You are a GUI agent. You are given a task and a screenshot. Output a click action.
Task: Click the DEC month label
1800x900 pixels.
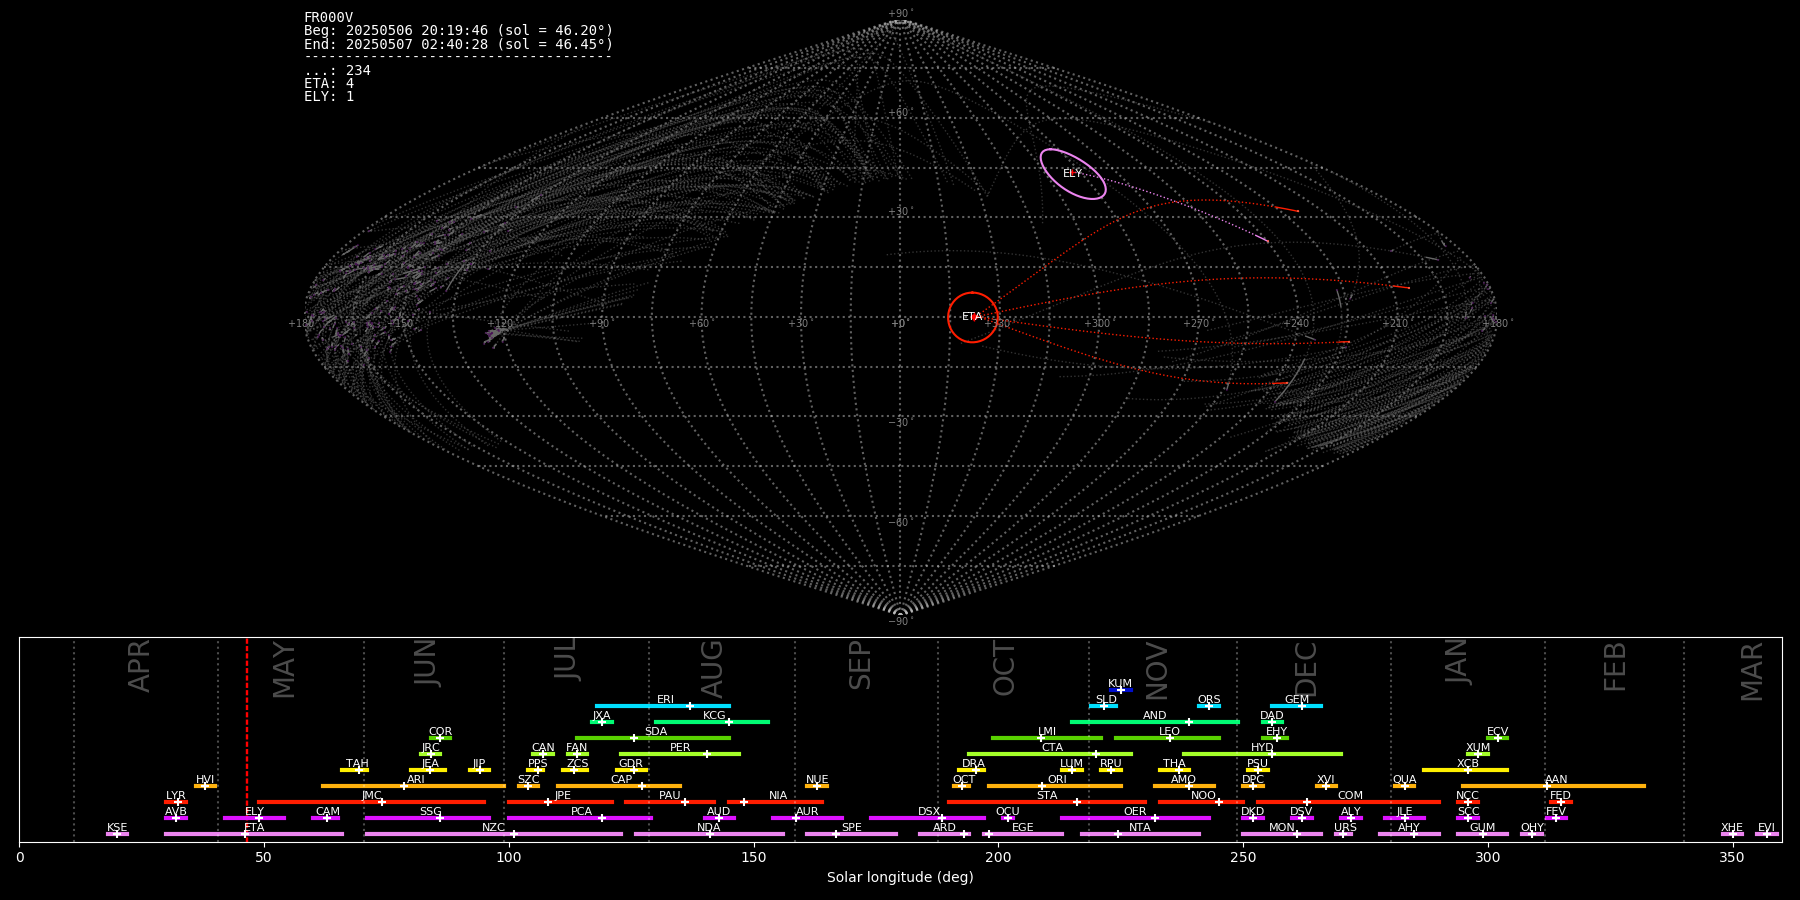pyautogui.click(x=1306, y=669)
